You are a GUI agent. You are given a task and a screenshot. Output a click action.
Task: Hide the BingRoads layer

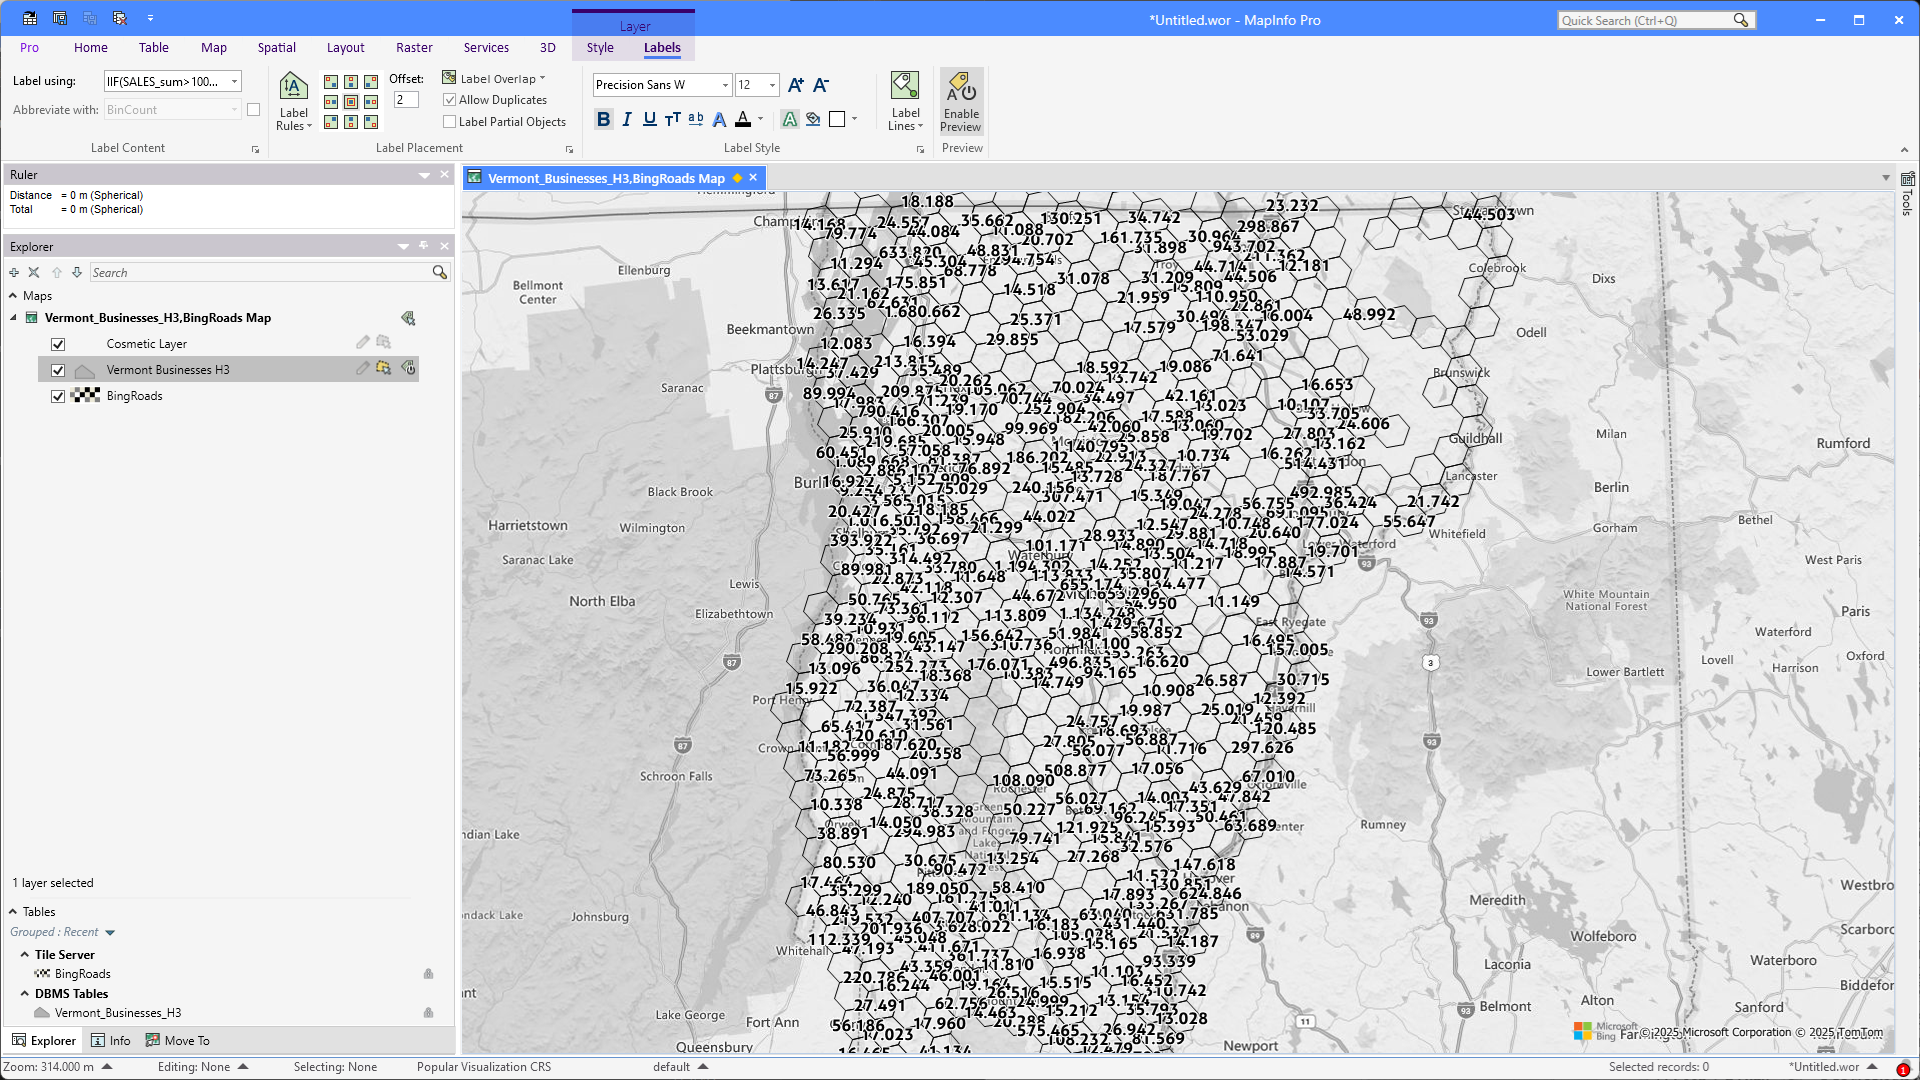pyautogui.click(x=58, y=396)
